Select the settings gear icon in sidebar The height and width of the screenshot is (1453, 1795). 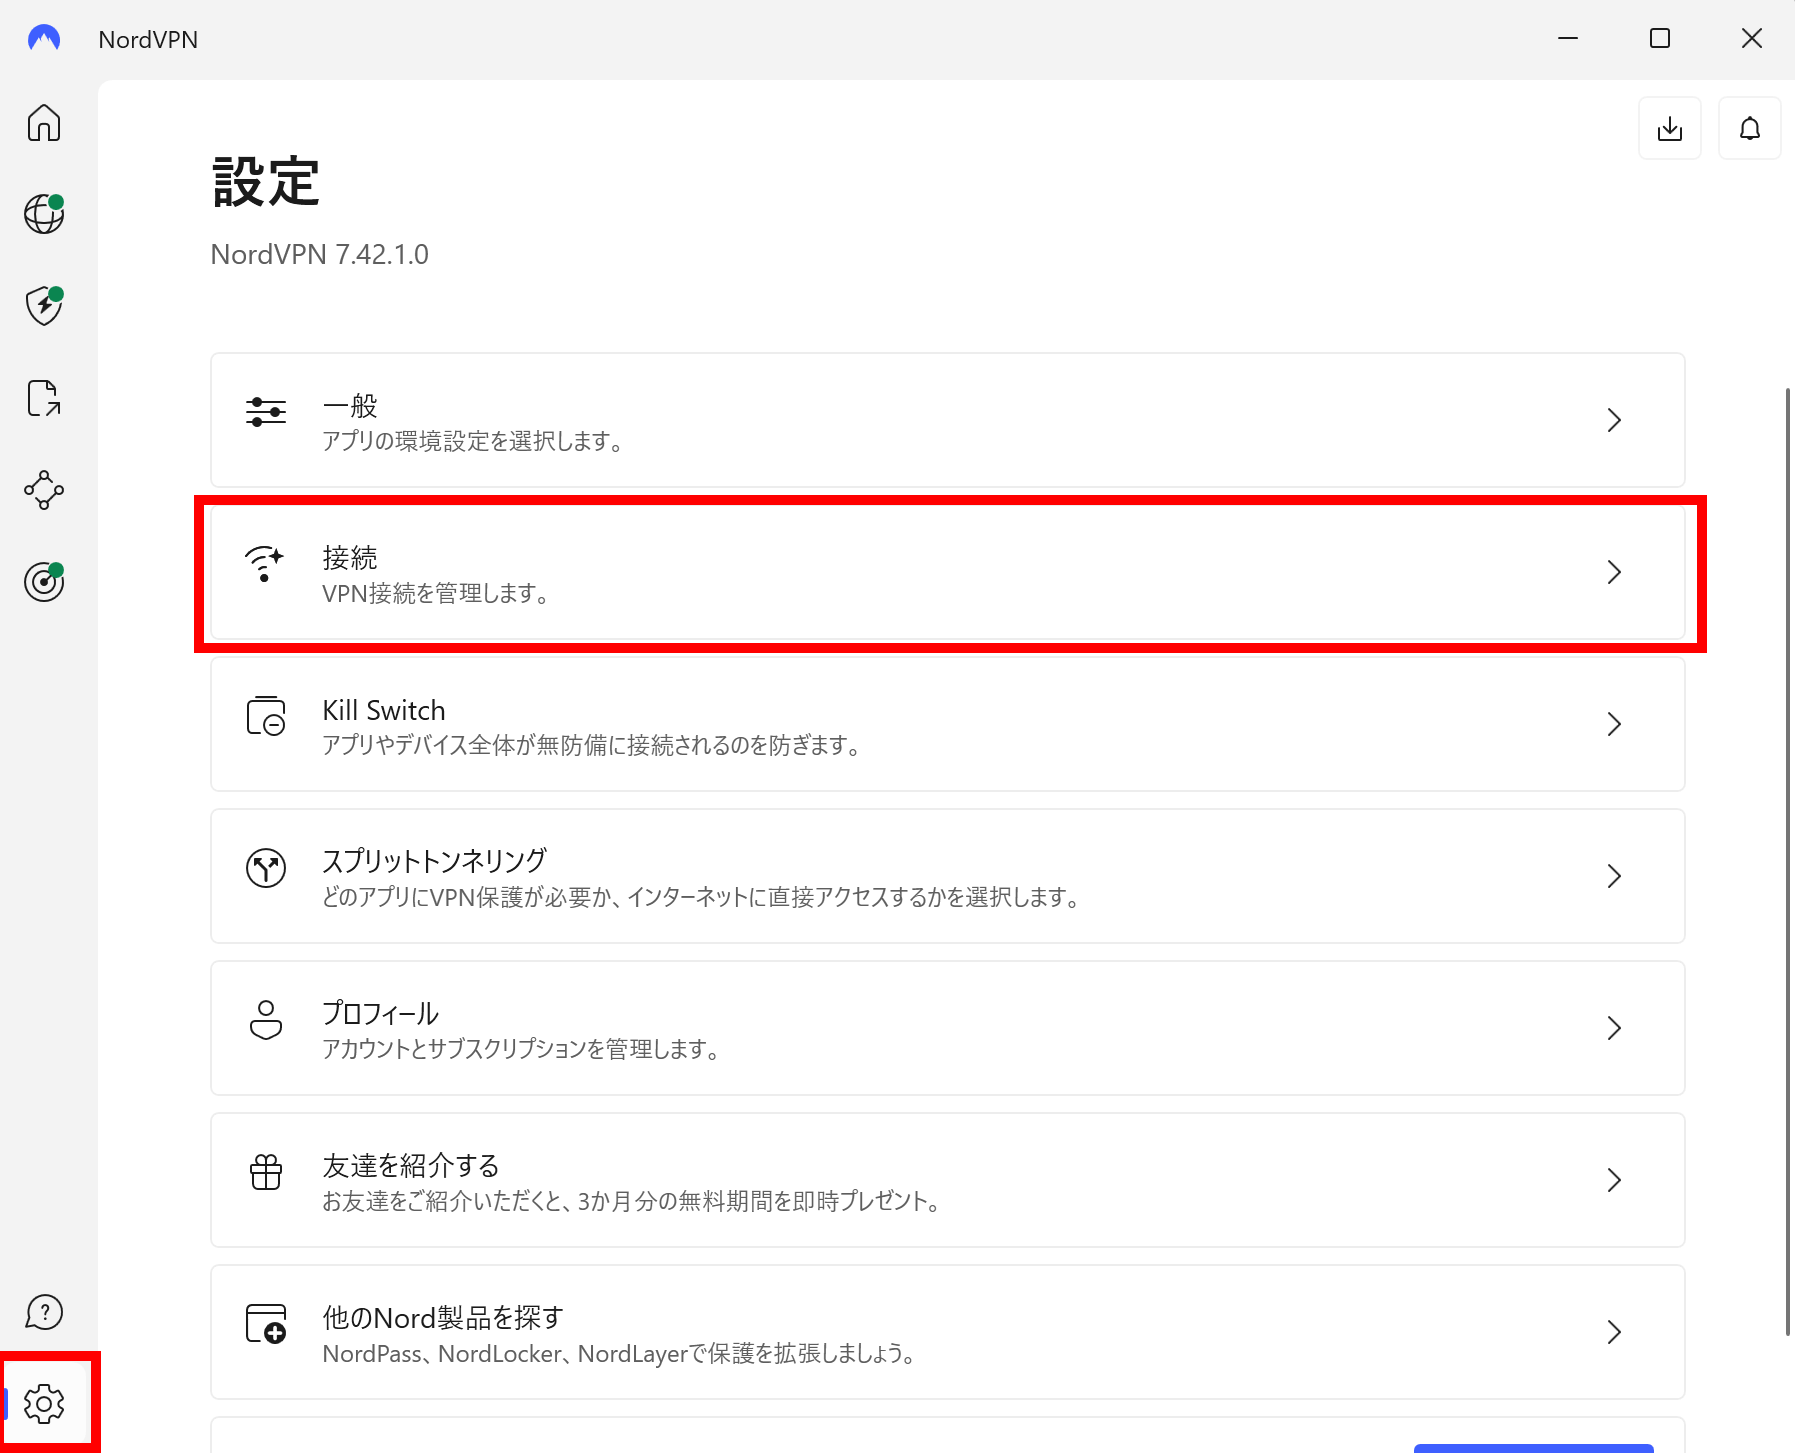point(44,1404)
